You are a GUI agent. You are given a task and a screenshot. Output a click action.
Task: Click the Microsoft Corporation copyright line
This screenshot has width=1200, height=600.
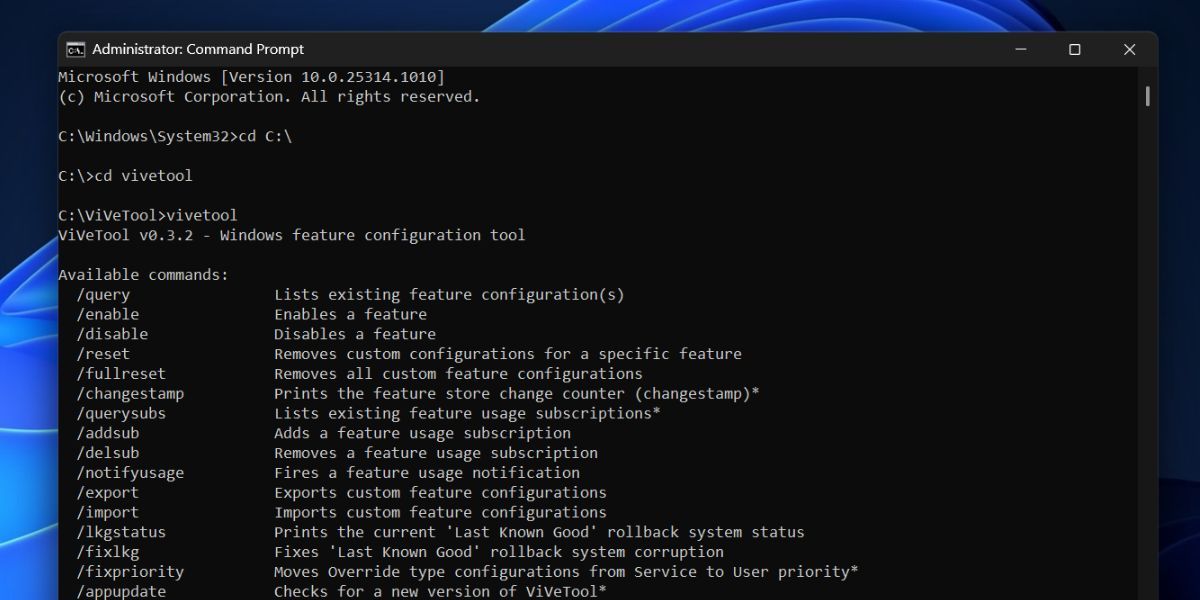pyautogui.click(x=269, y=97)
